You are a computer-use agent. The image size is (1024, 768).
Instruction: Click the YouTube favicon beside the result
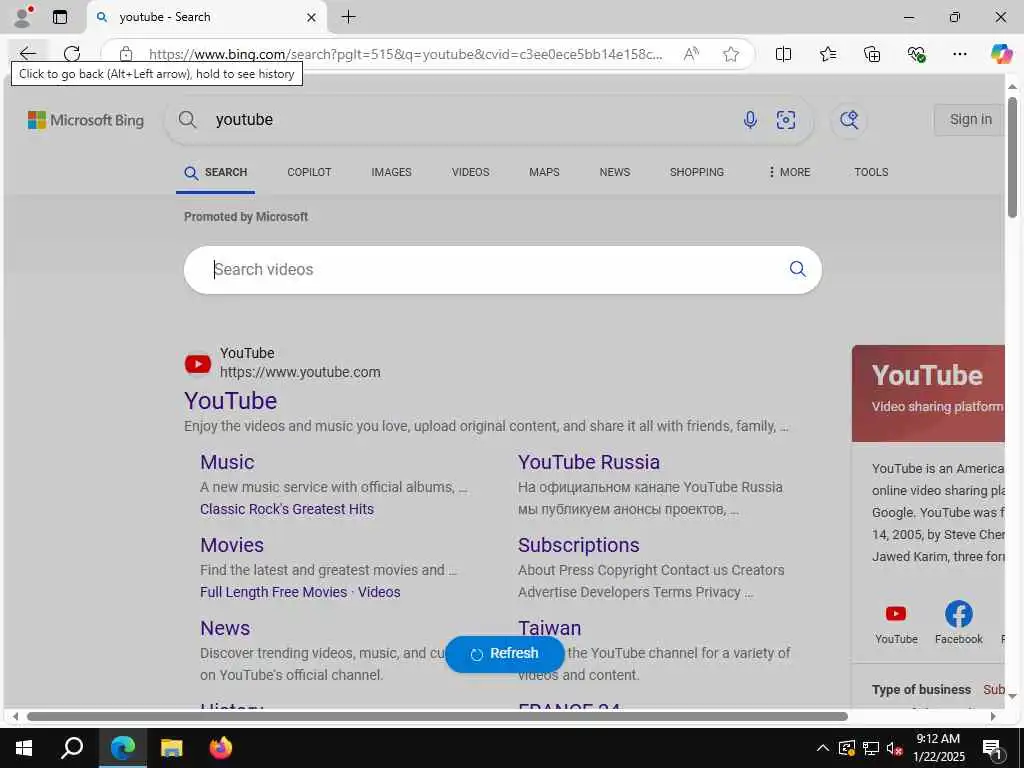197,364
